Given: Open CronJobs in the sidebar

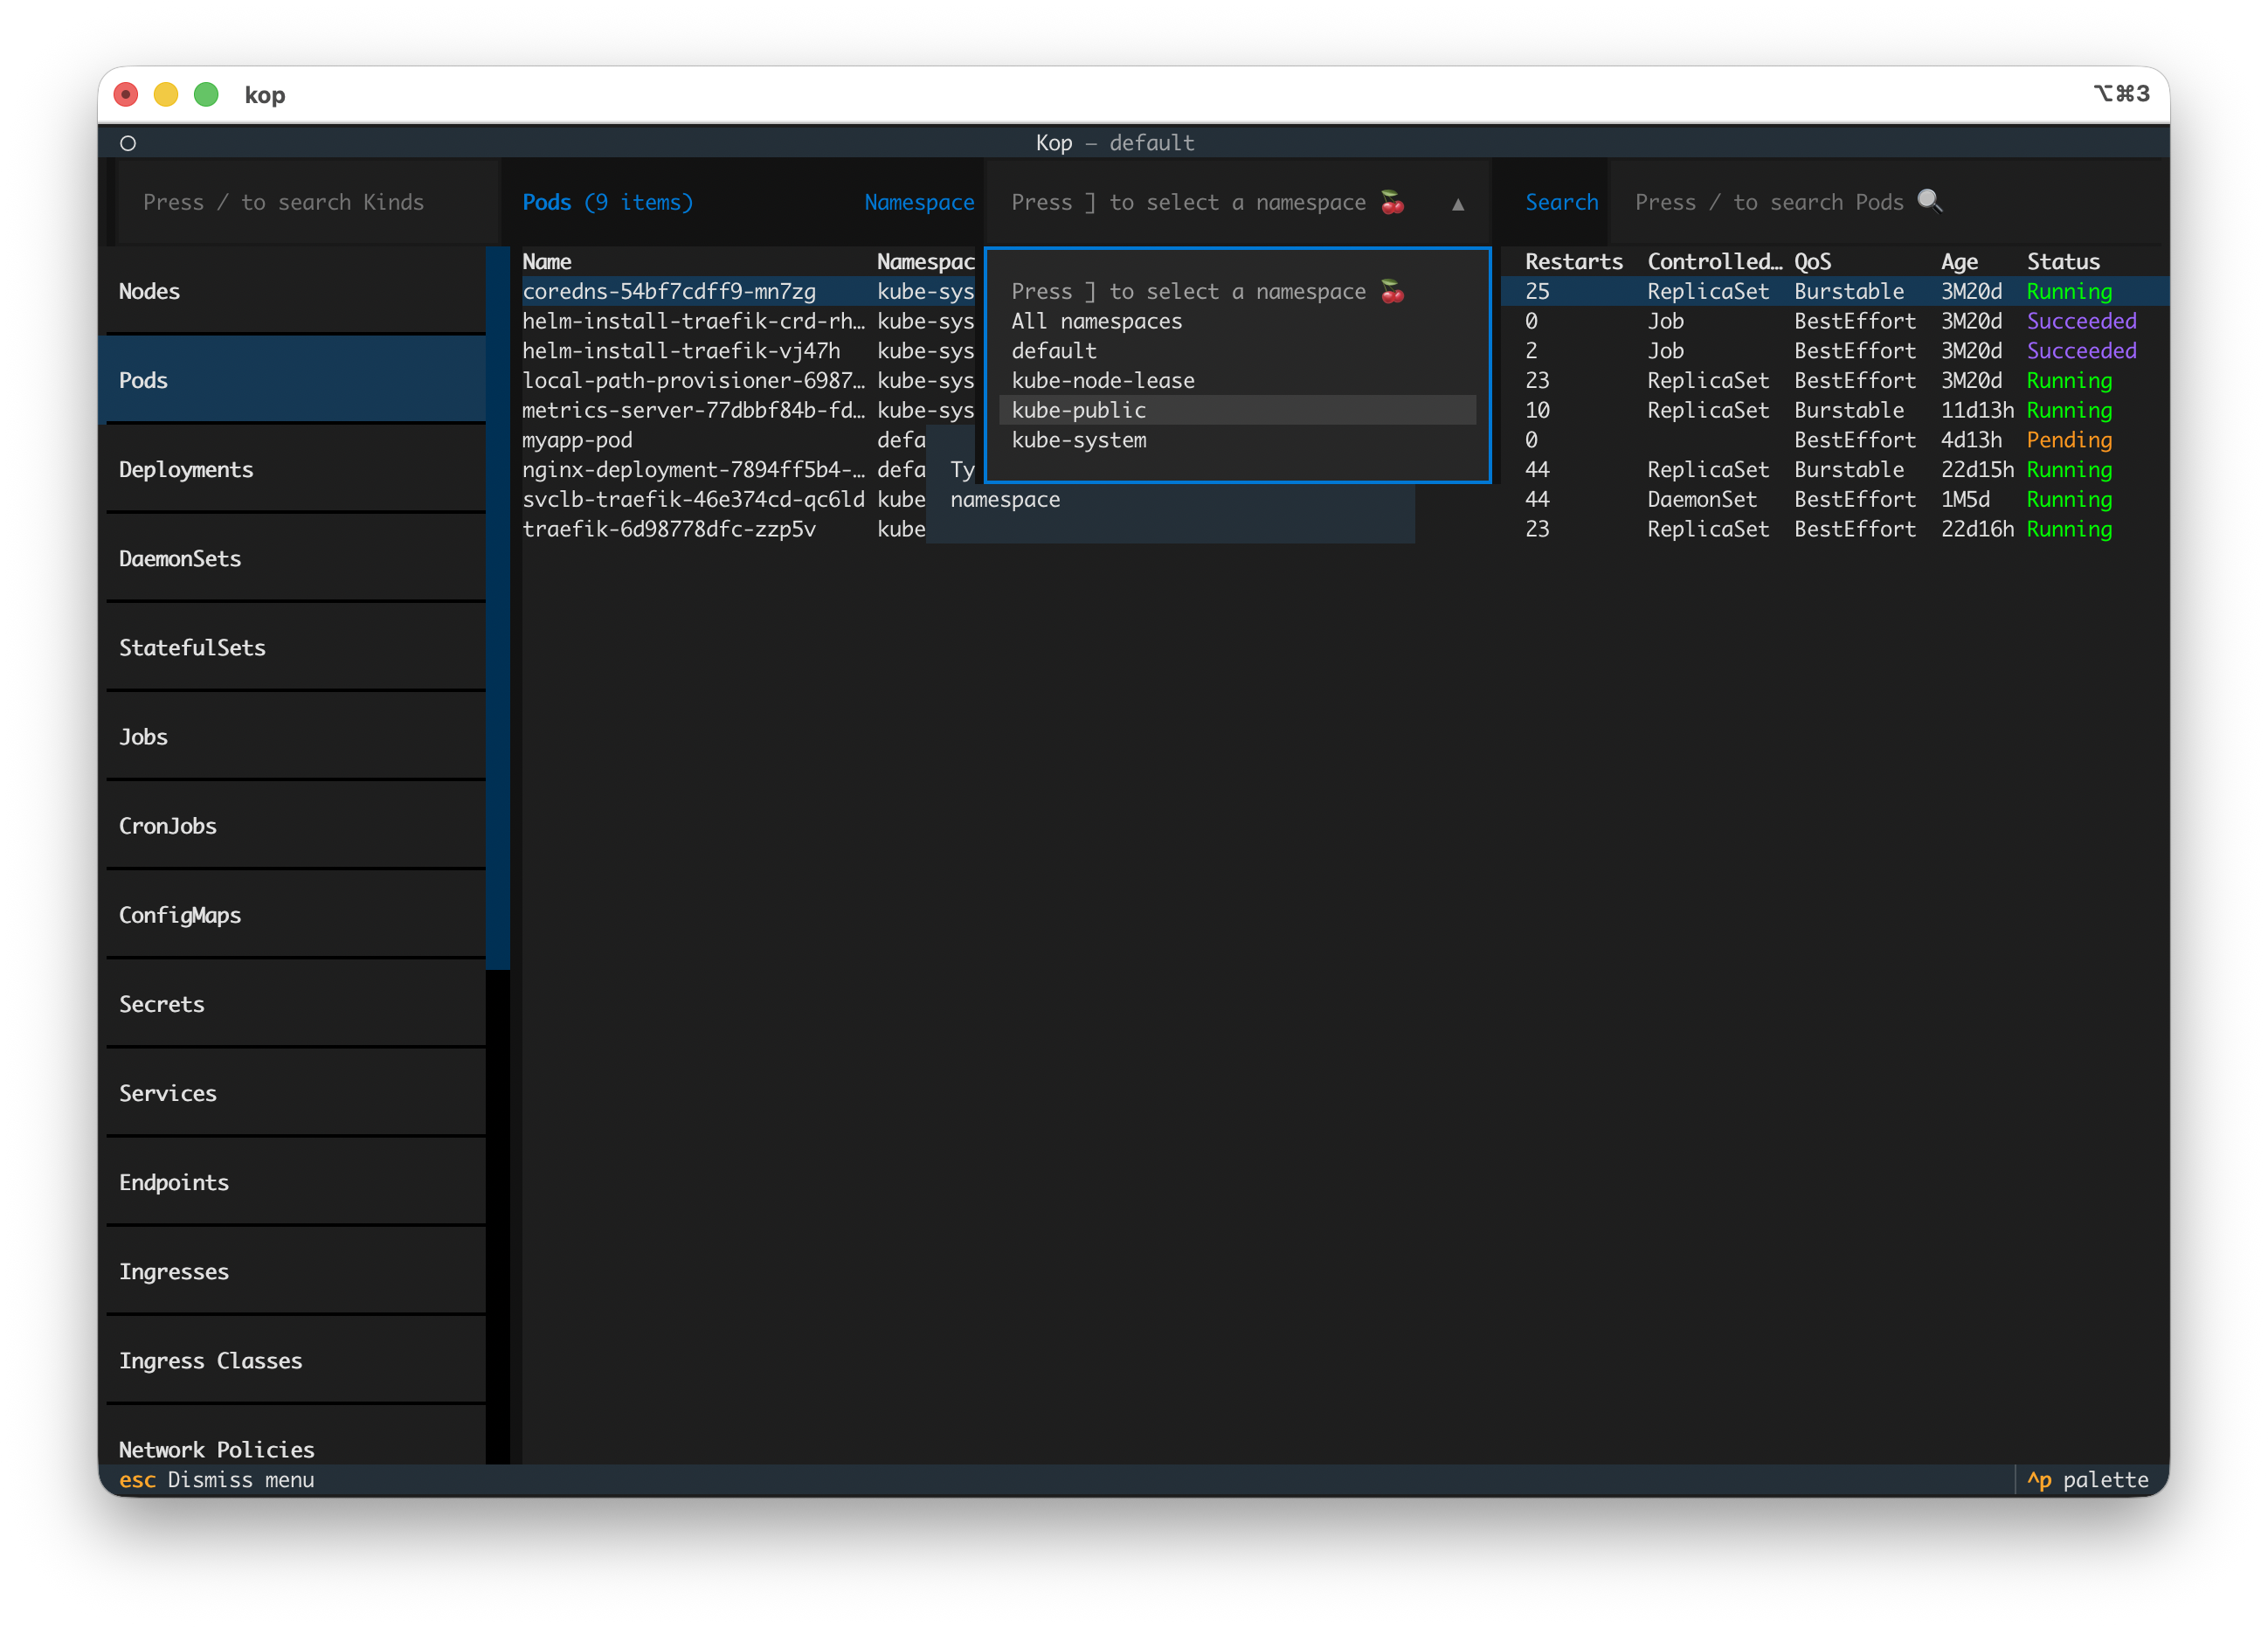Looking at the screenshot, I should coord(296,825).
